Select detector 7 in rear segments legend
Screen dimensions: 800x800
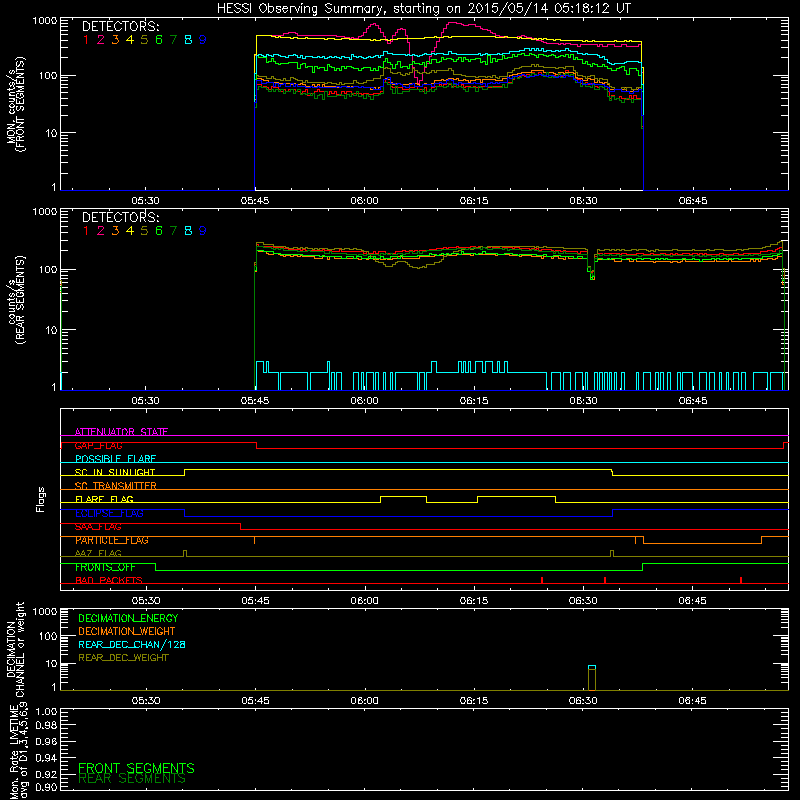[173, 231]
